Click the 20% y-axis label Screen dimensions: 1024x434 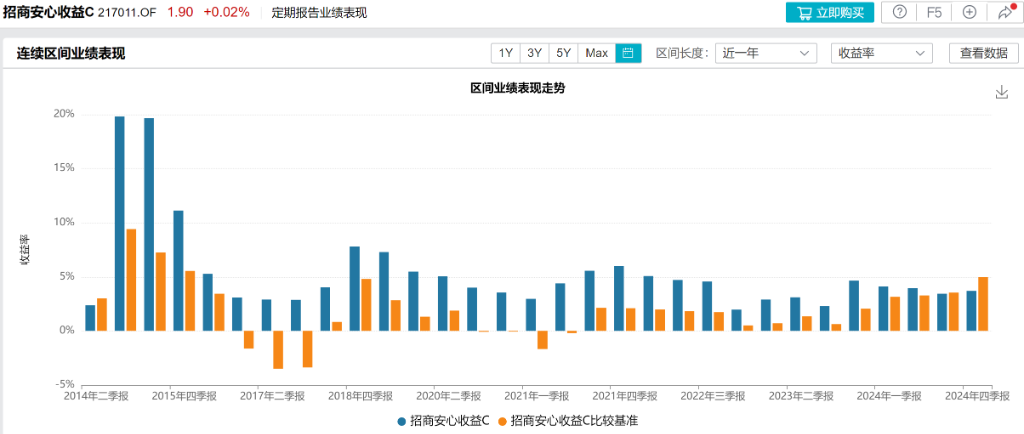(66, 114)
